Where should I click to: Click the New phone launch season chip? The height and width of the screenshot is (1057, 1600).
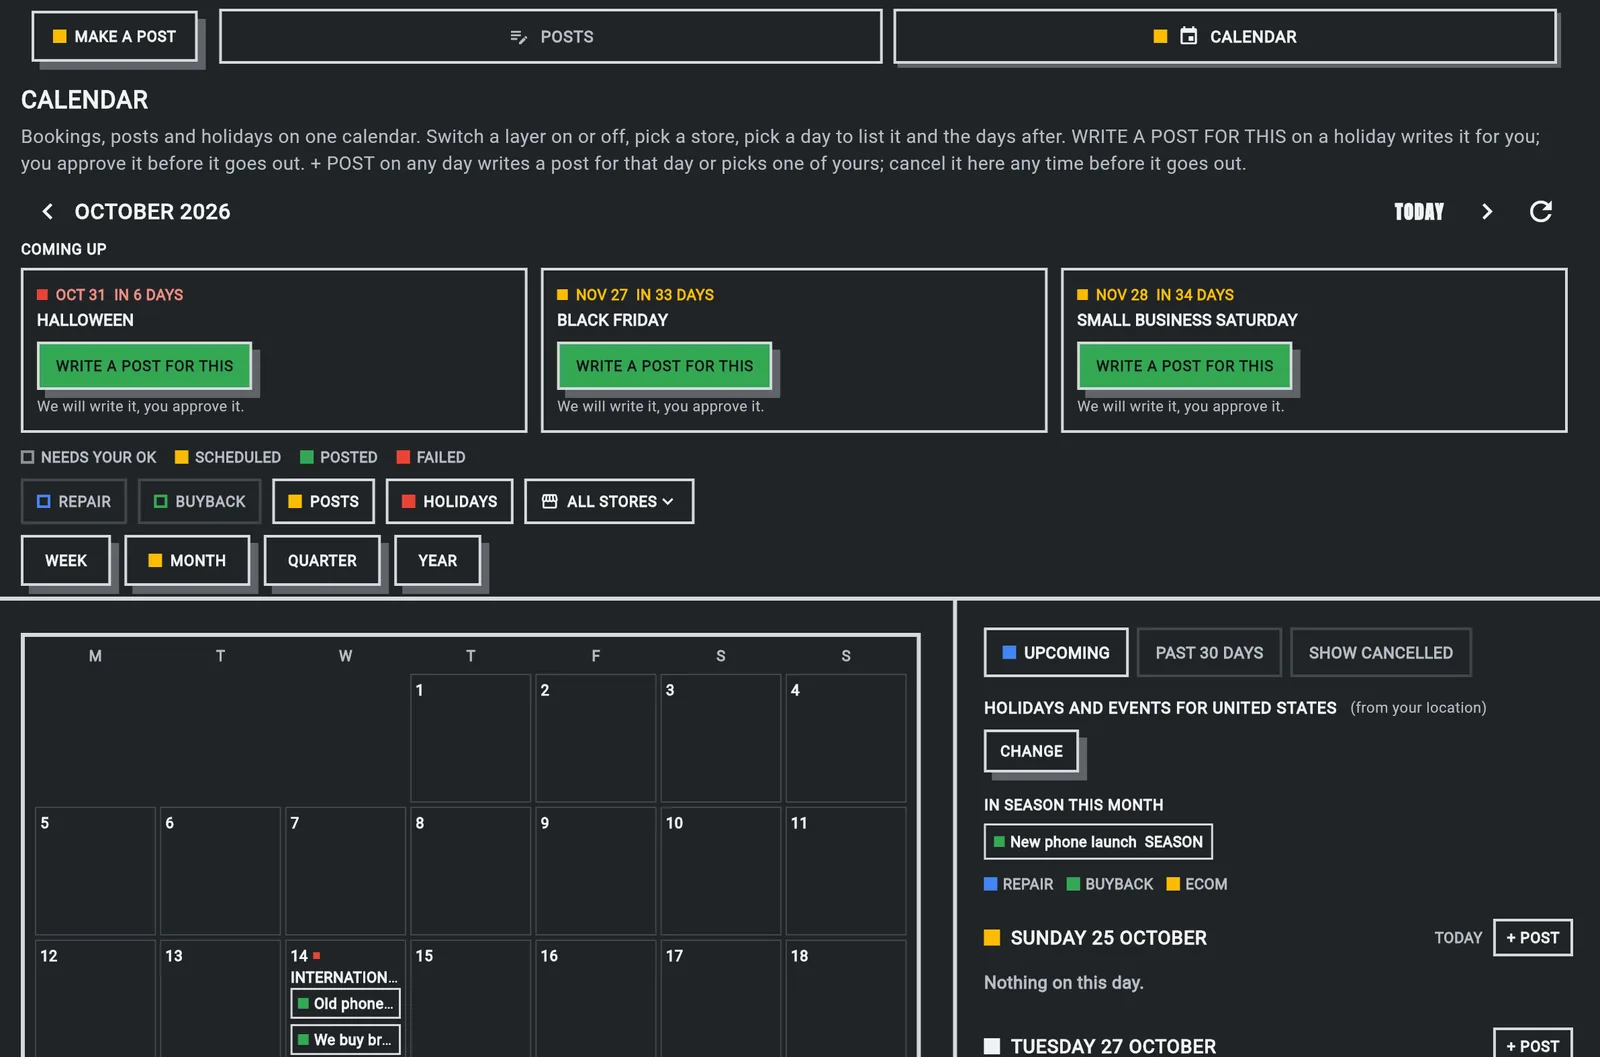coord(1098,842)
